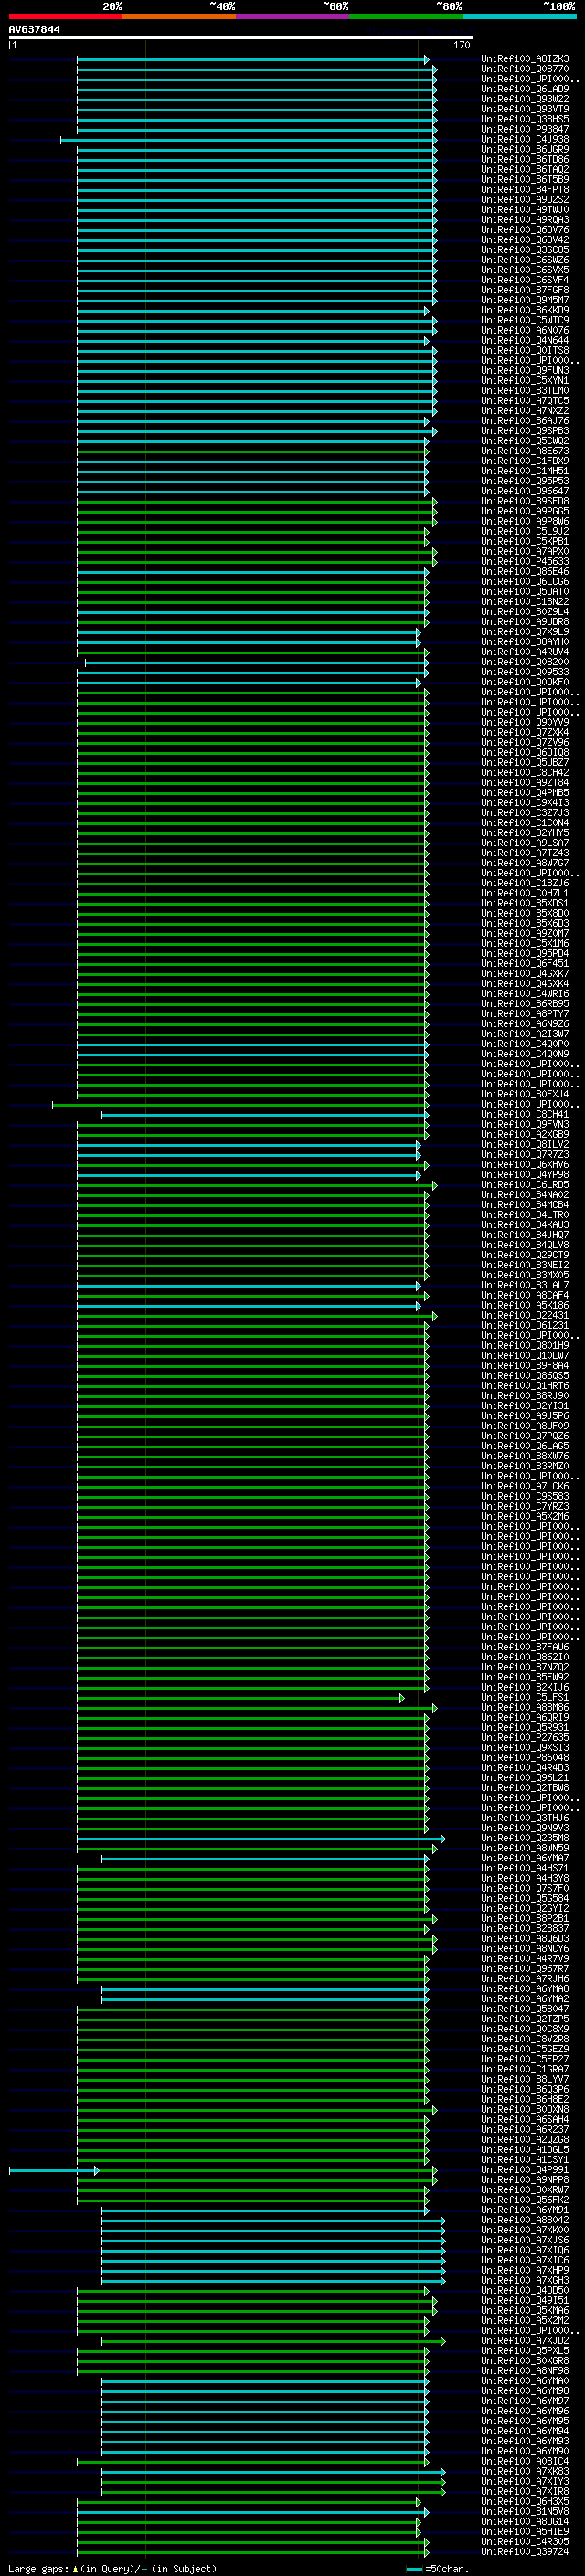
Task: Click the =50char scale legend
Action: (x=438, y=2568)
